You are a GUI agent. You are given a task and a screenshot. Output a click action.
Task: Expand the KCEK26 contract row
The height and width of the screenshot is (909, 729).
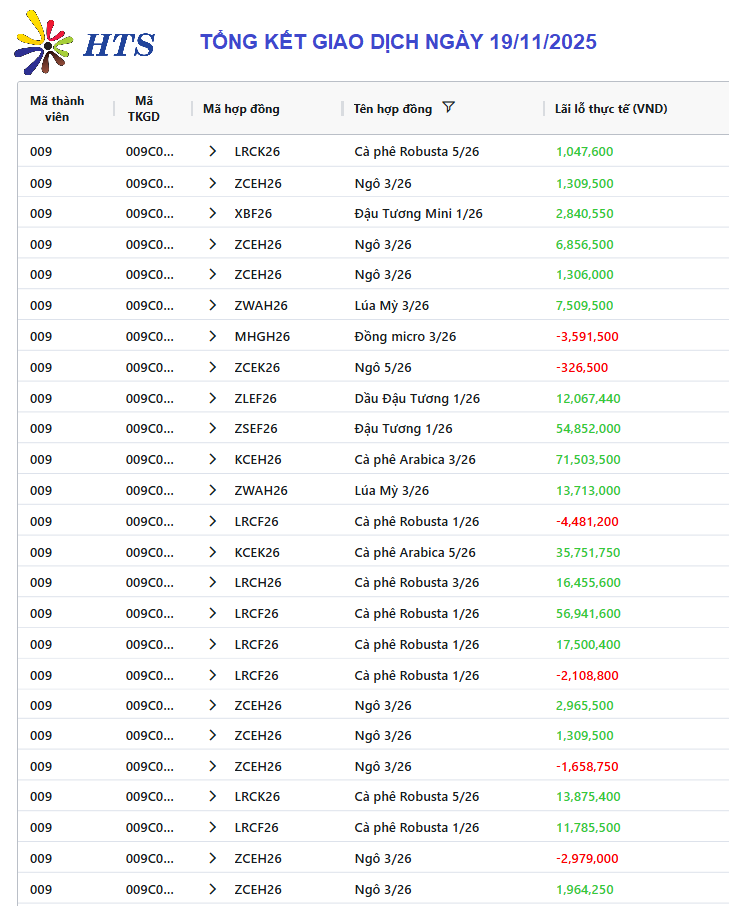click(212, 552)
